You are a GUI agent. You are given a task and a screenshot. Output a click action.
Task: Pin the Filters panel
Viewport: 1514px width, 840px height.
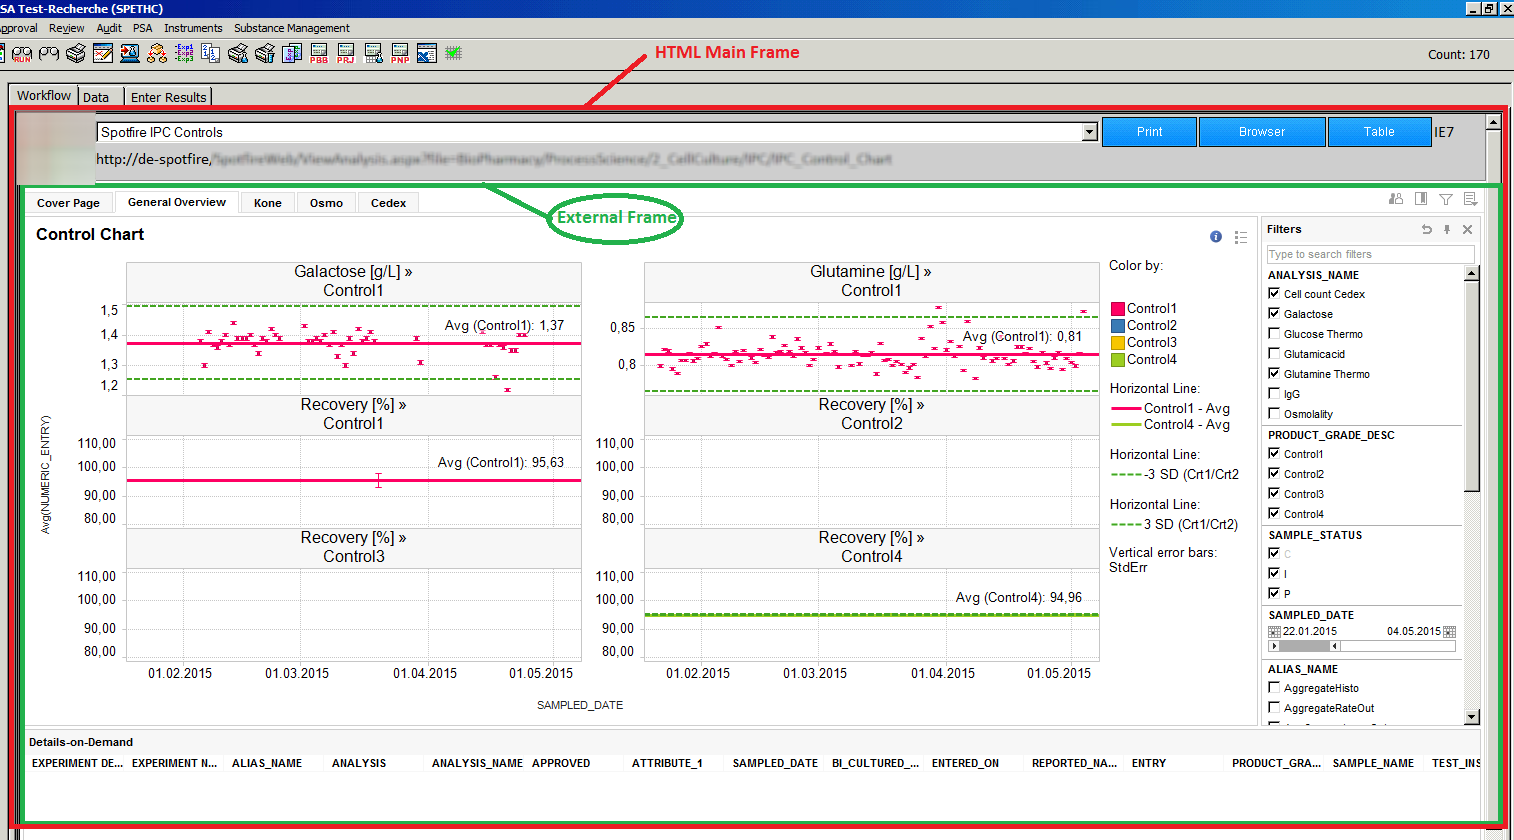click(x=1447, y=229)
